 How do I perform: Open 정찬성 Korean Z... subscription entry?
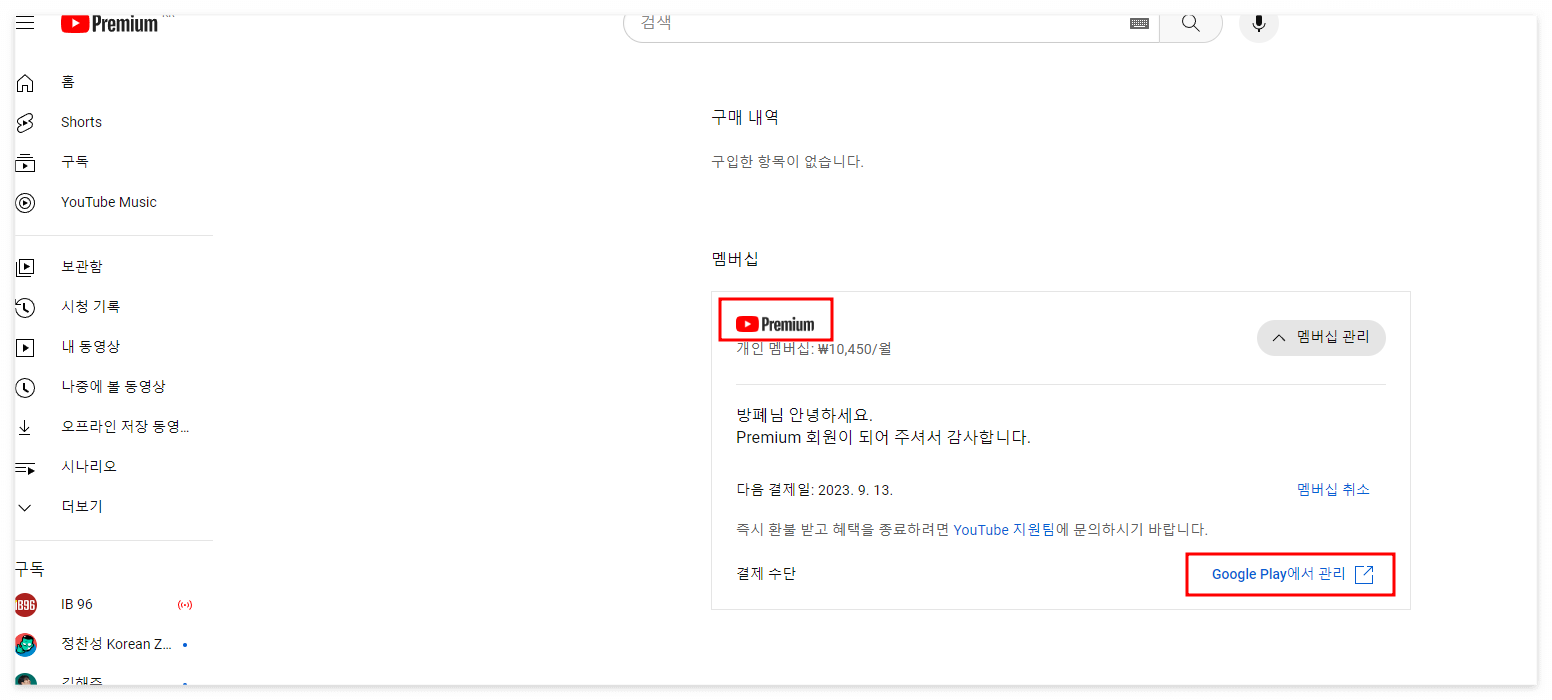tap(114, 645)
